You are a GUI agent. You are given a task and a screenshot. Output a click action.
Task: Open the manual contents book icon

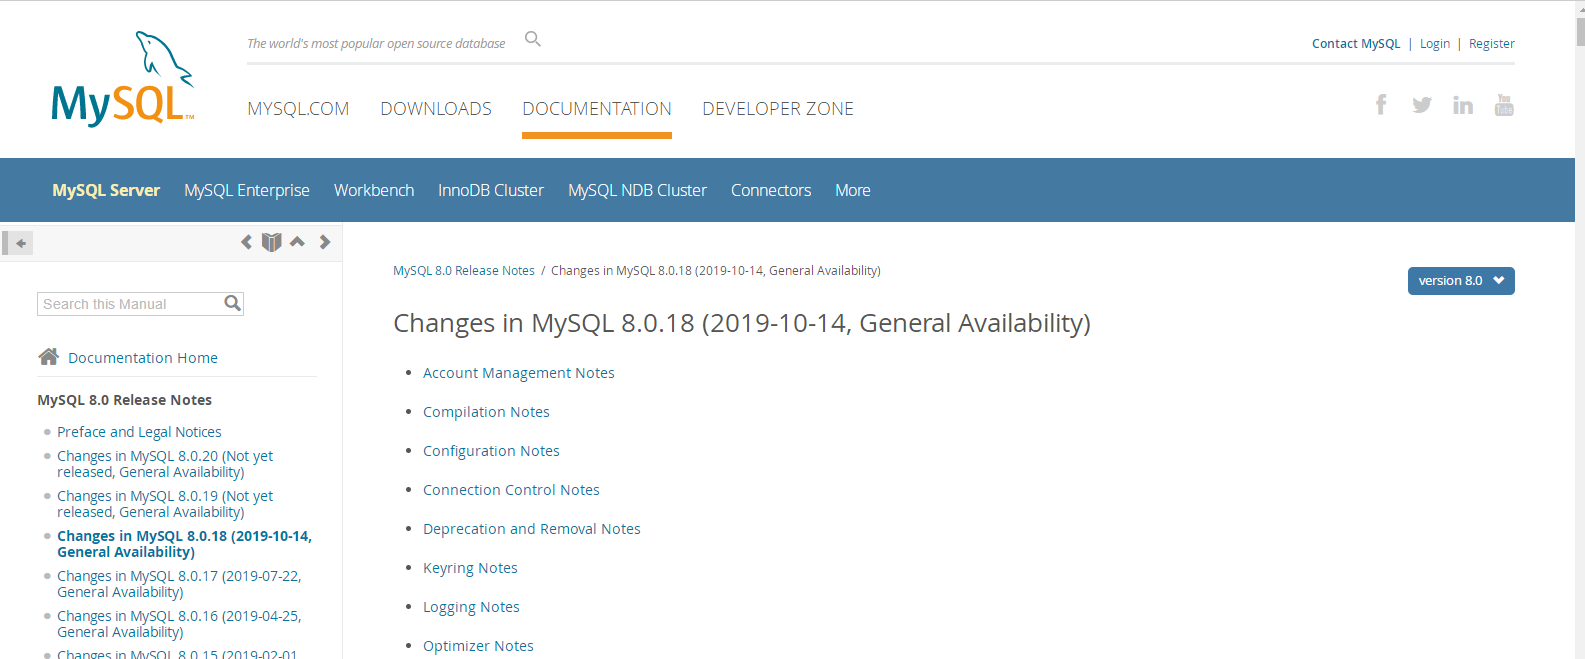271,242
